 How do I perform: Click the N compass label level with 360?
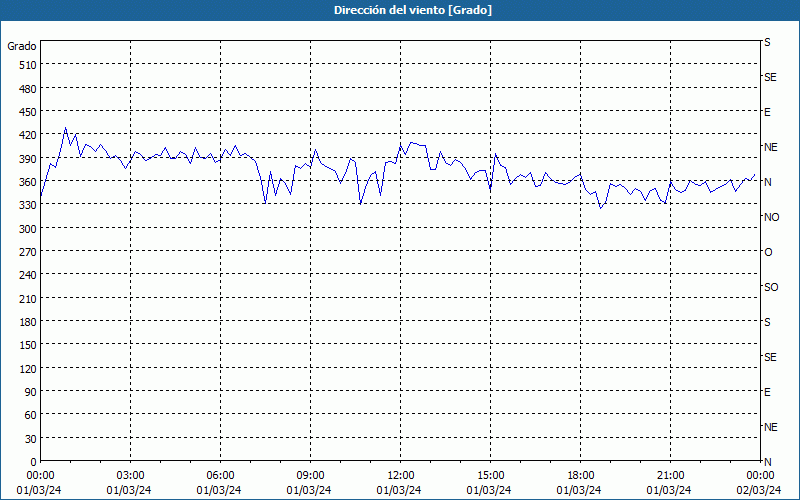tap(768, 182)
